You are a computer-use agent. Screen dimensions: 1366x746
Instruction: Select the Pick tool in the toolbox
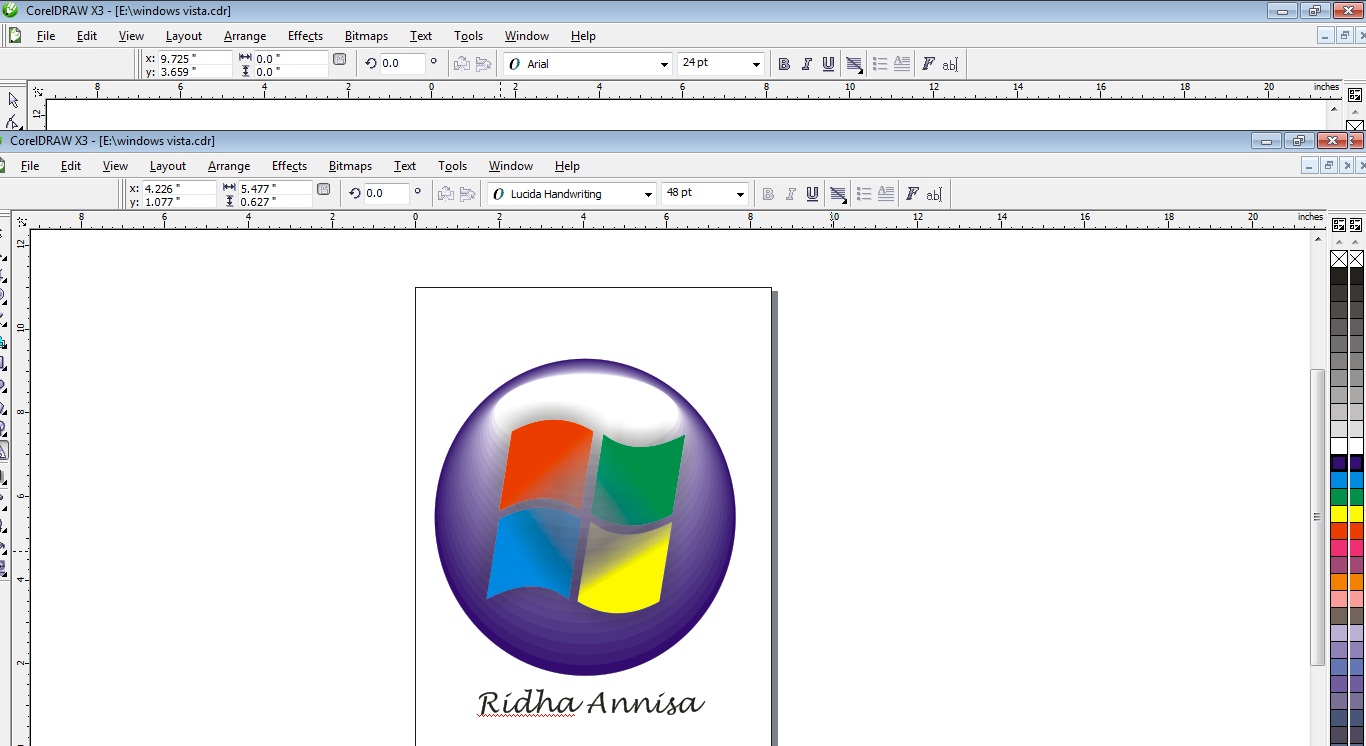[13, 101]
